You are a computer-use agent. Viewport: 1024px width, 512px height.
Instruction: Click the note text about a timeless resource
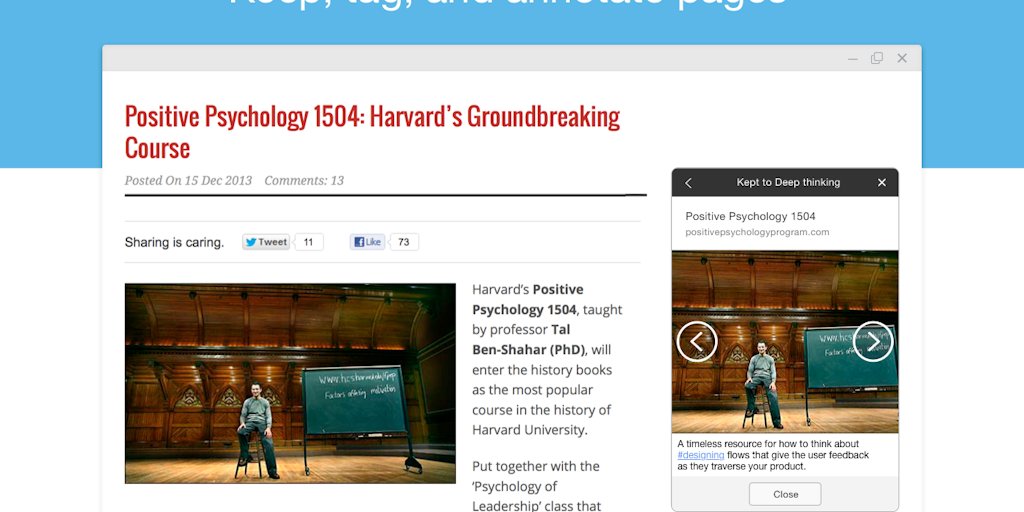[773, 455]
